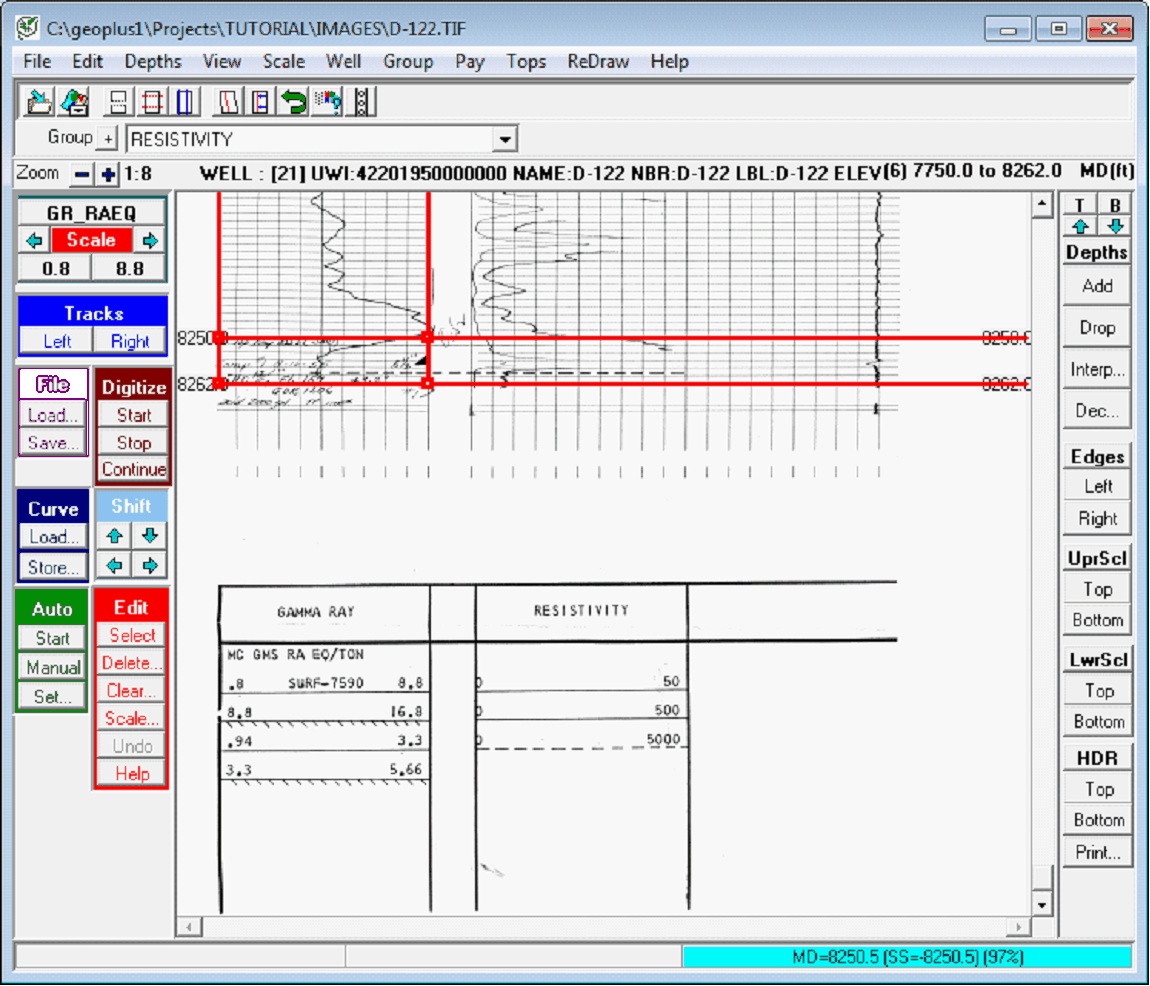Click the film strip toolbar icon
Viewport: 1150px width, 986px height.
tap(362, 102)
